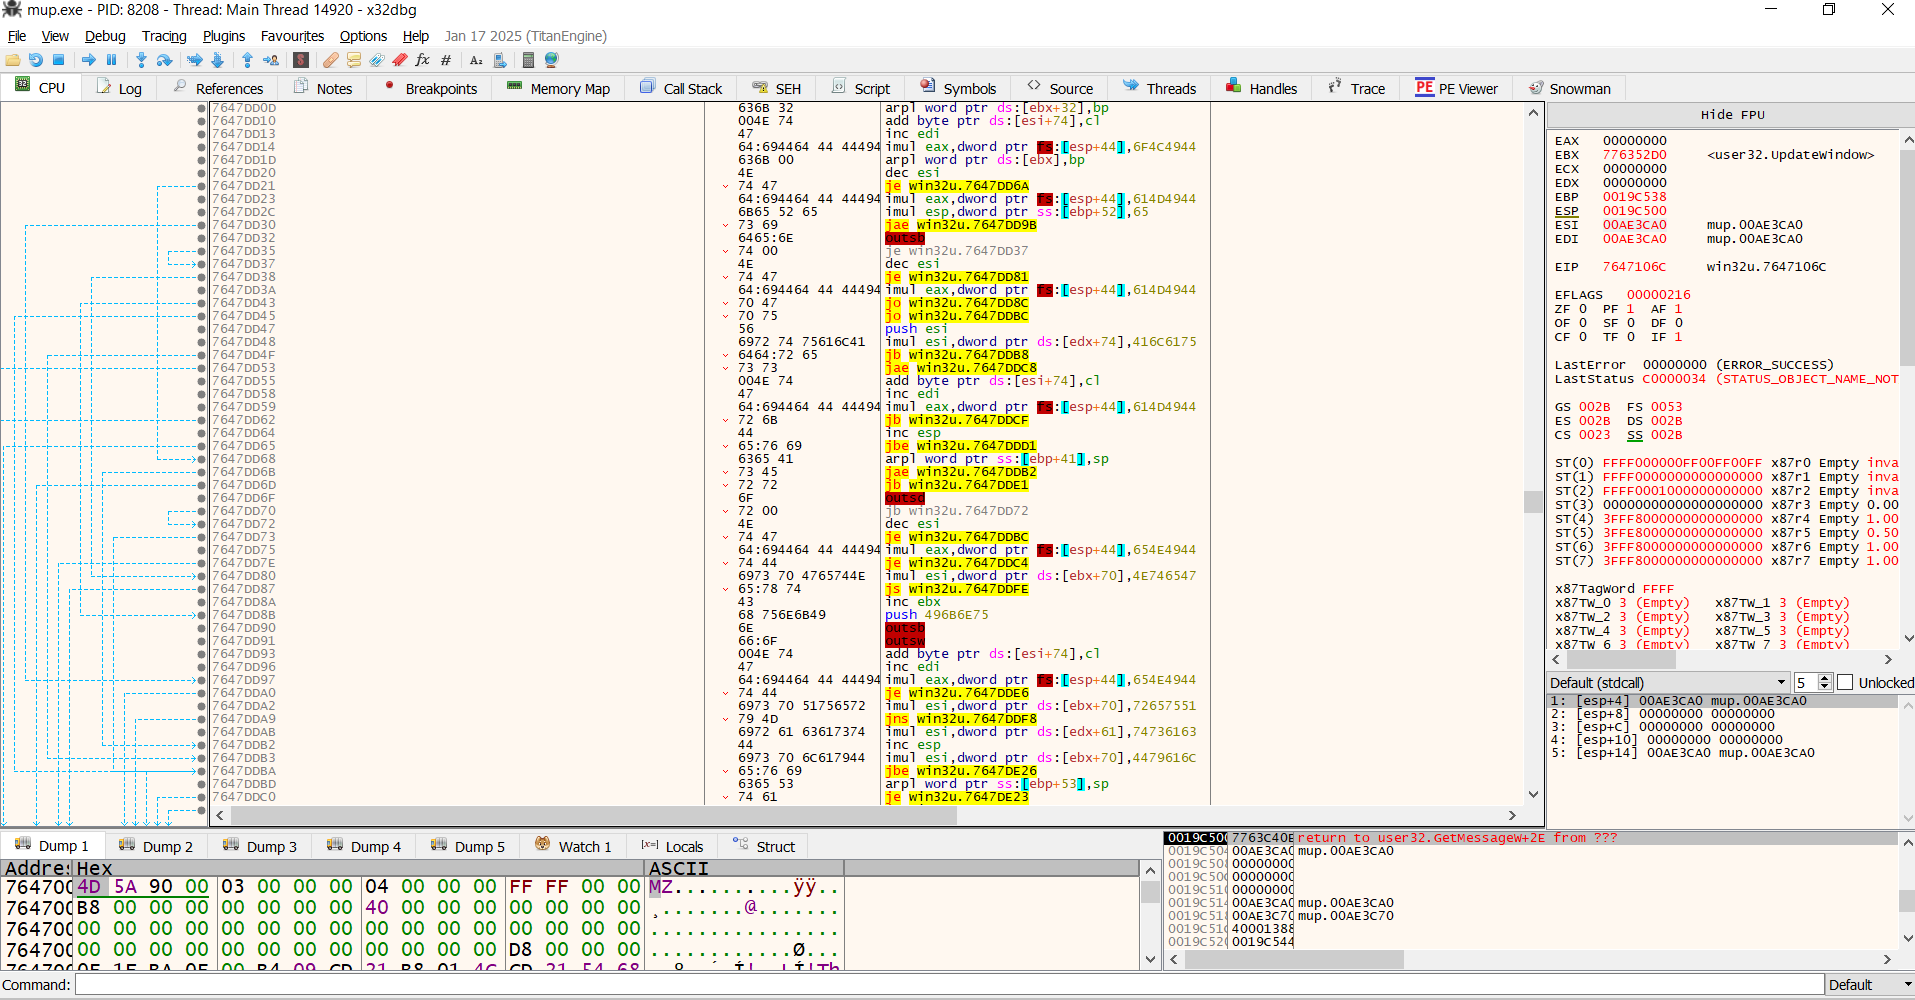Switch to the Dump 2 tab
Screen dimensions: 1915x1000
point(156,846)
